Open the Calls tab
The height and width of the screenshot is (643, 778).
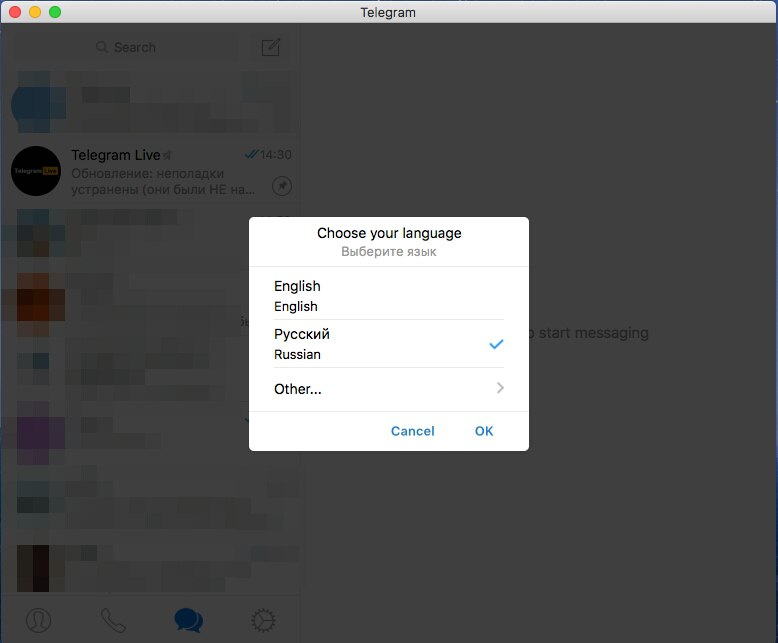click(x=113, y=620)
